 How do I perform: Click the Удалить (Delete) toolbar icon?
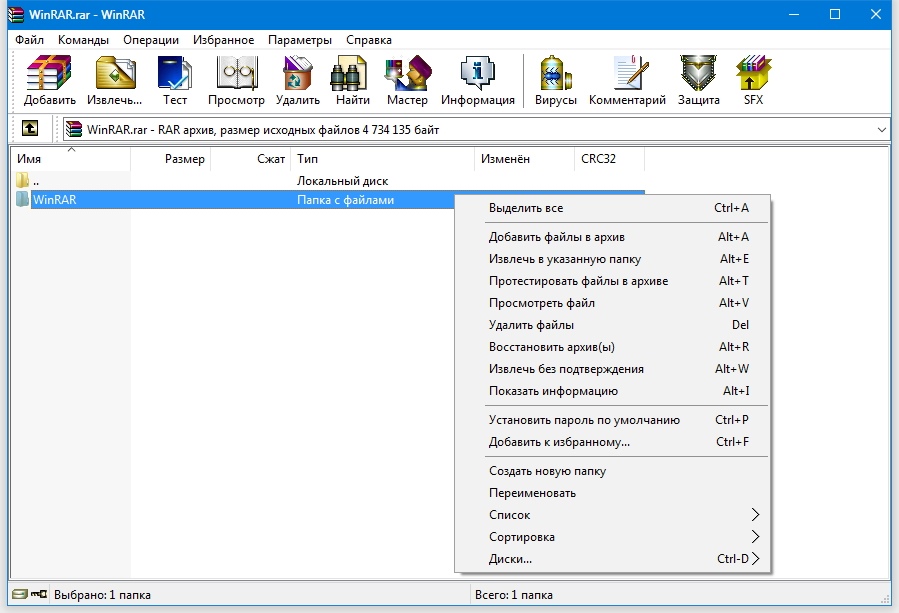pyautogui.click(x=297, y=80)
